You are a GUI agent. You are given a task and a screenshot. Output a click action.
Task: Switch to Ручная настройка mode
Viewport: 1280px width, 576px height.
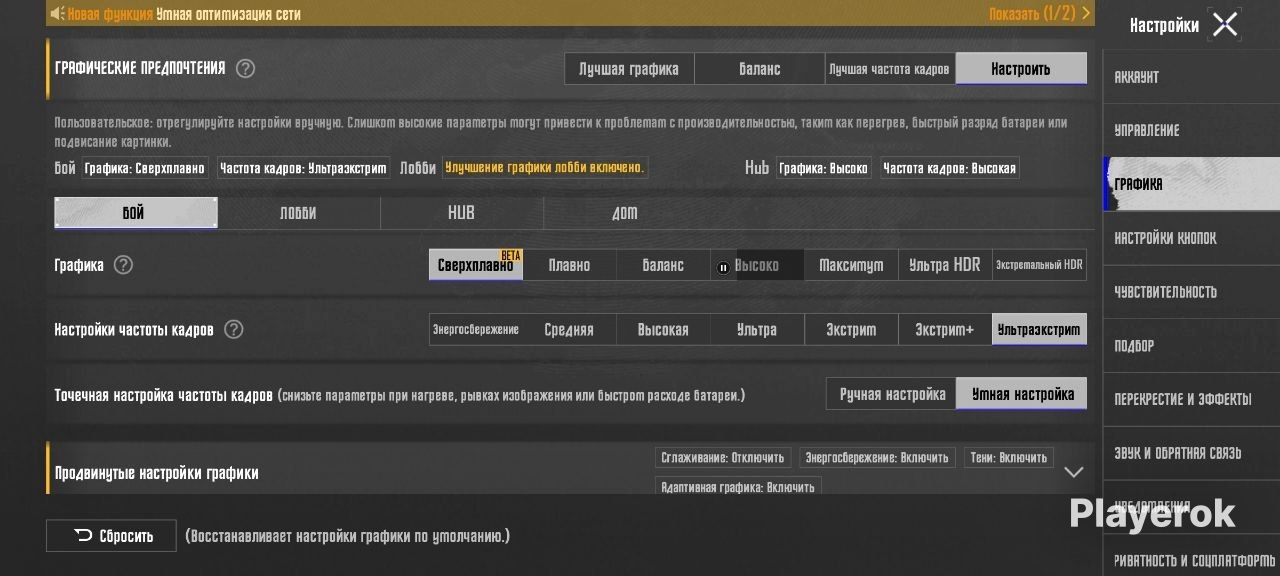[892, 394]
